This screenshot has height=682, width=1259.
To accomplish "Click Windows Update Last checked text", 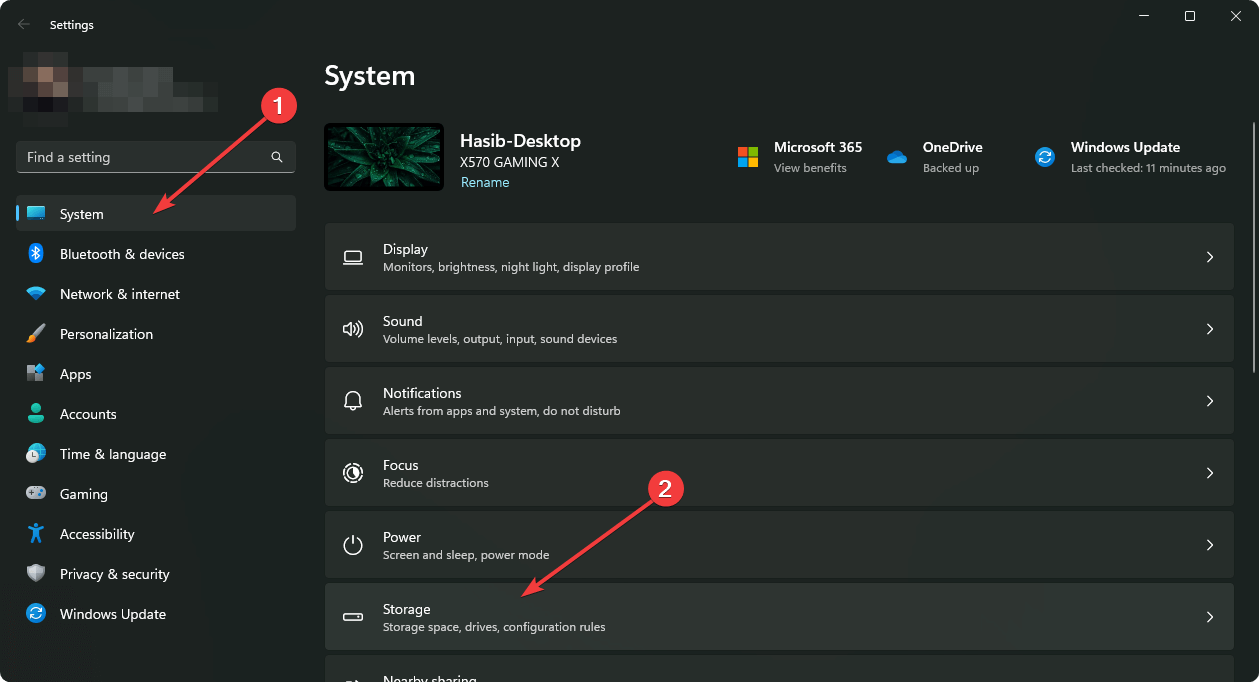I will [x=1148, y=168].
